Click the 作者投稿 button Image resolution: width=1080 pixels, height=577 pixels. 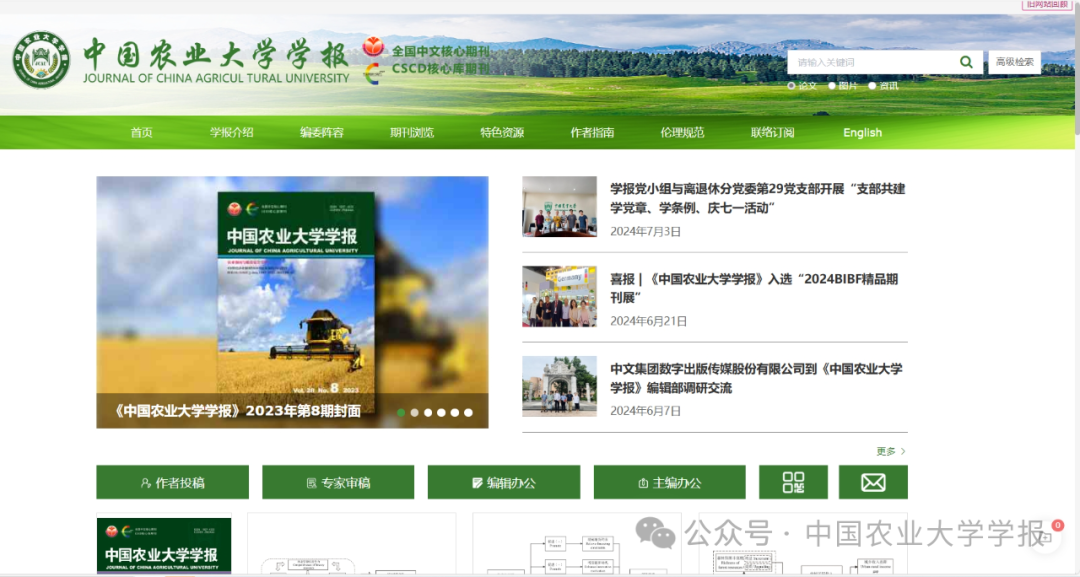tap(172, 482)
